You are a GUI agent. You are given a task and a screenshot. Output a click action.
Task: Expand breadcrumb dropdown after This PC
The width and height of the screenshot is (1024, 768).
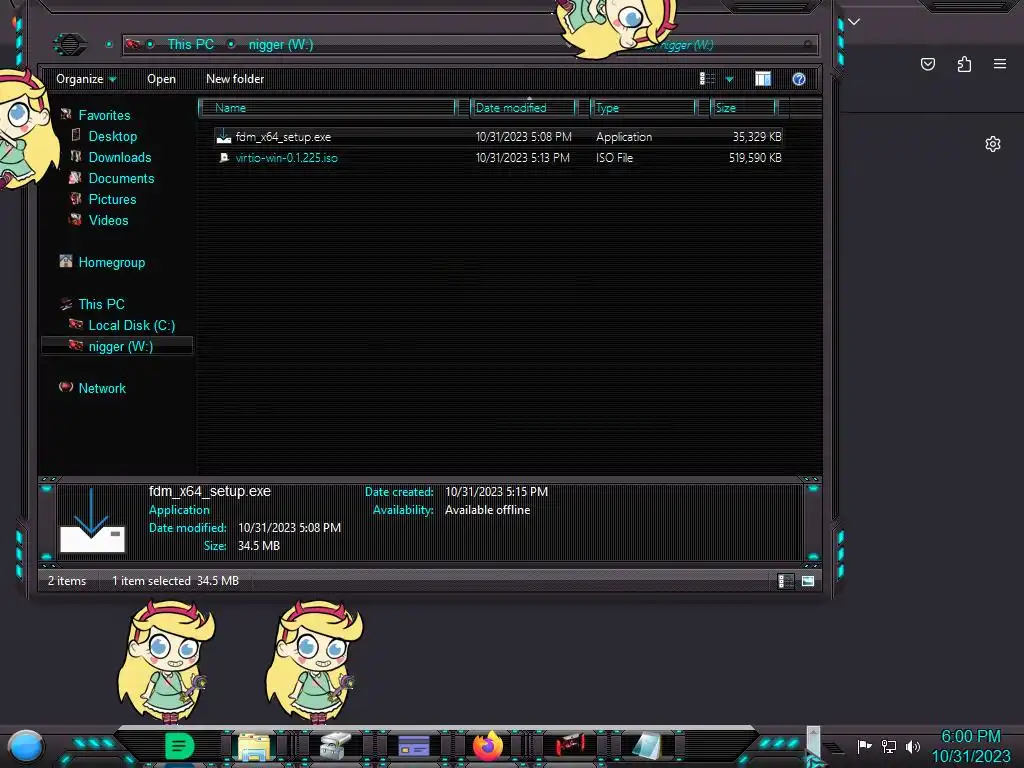point(231,44)
